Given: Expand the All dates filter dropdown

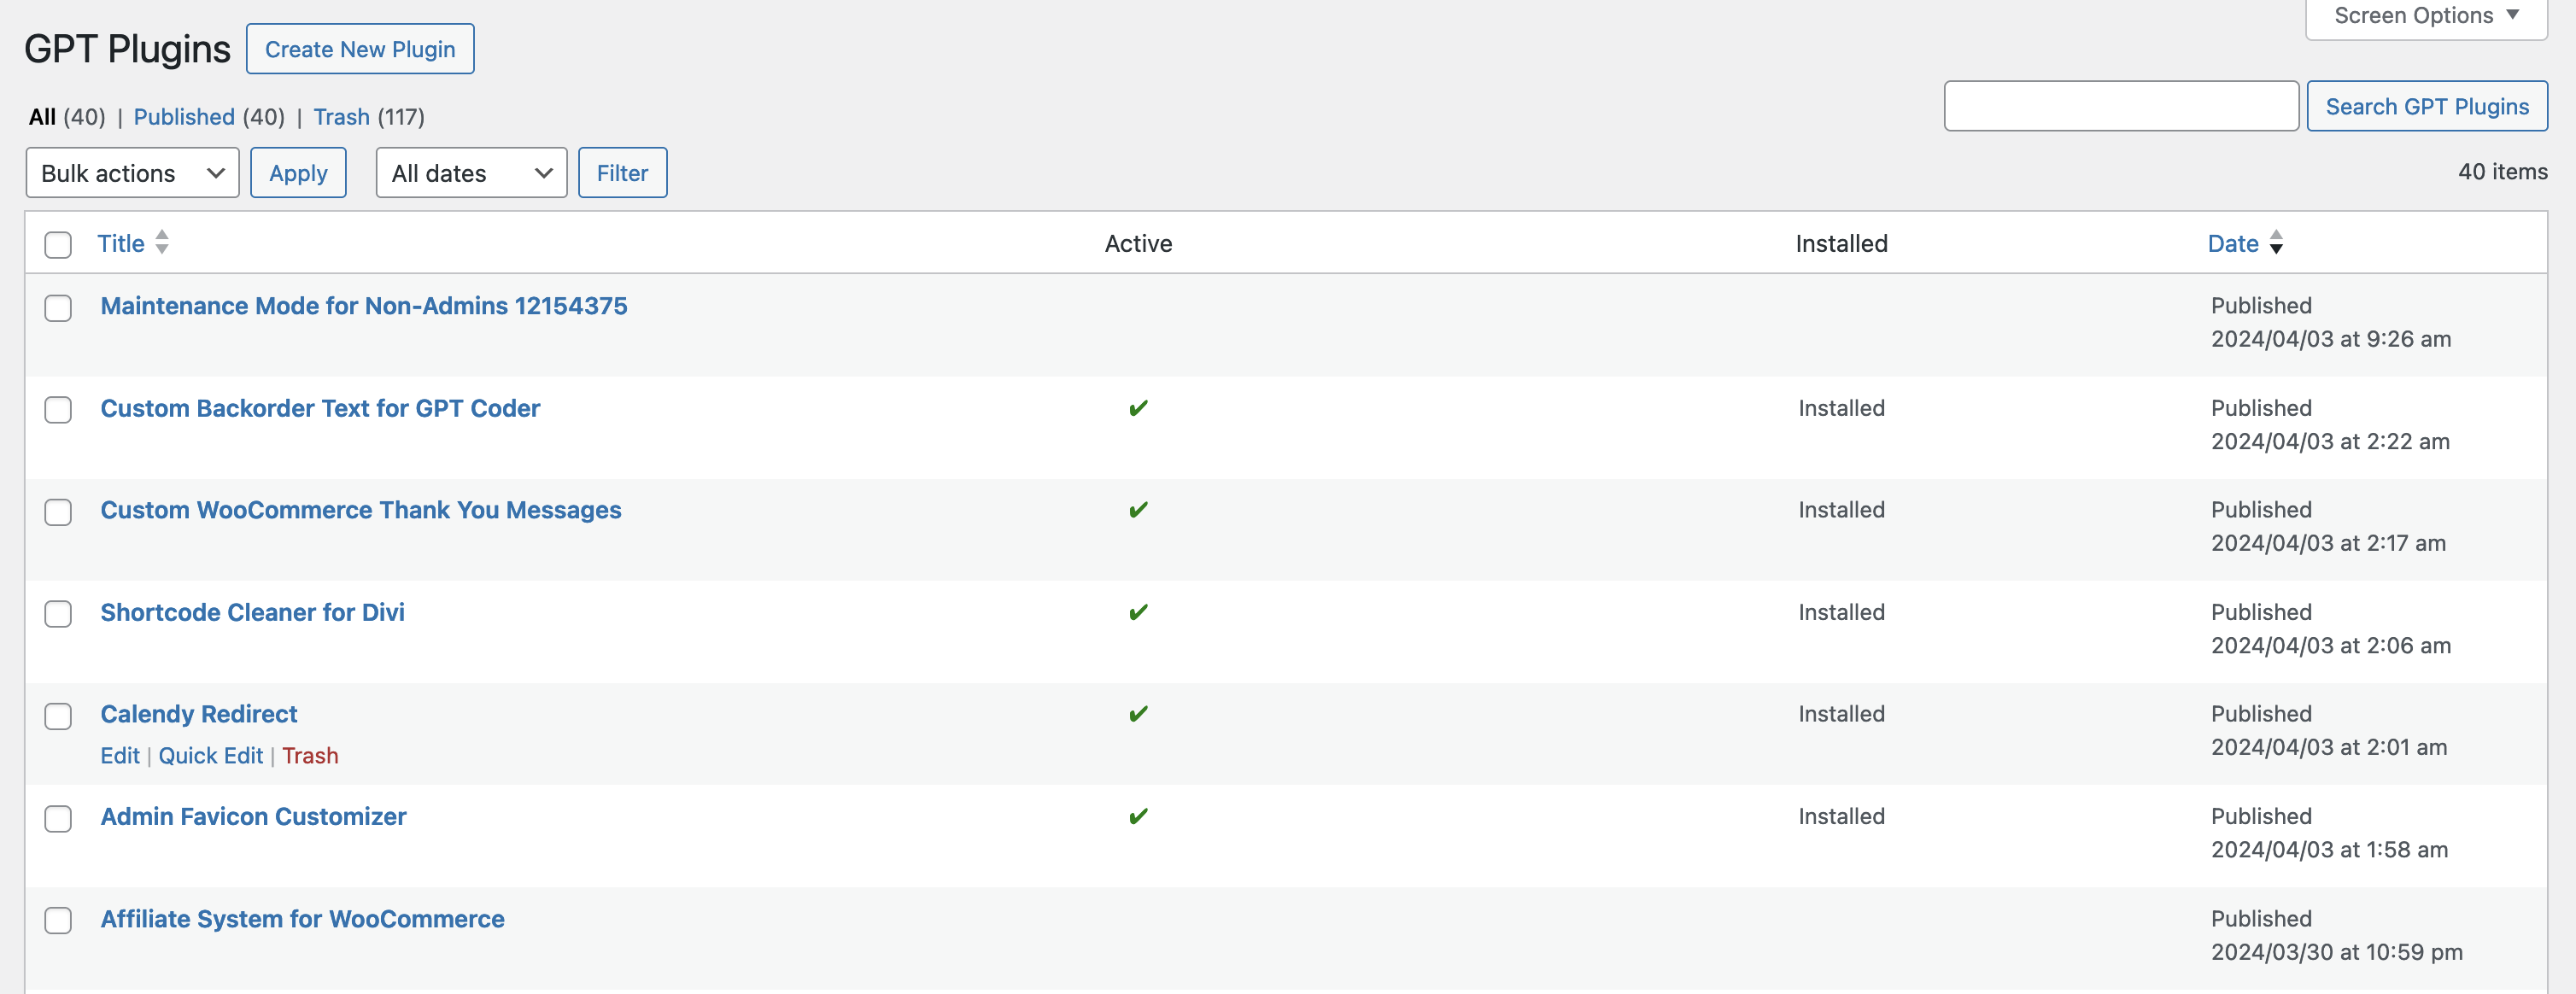Looking at the screenshot, I should pyautogui.click(x=471, y=173).
